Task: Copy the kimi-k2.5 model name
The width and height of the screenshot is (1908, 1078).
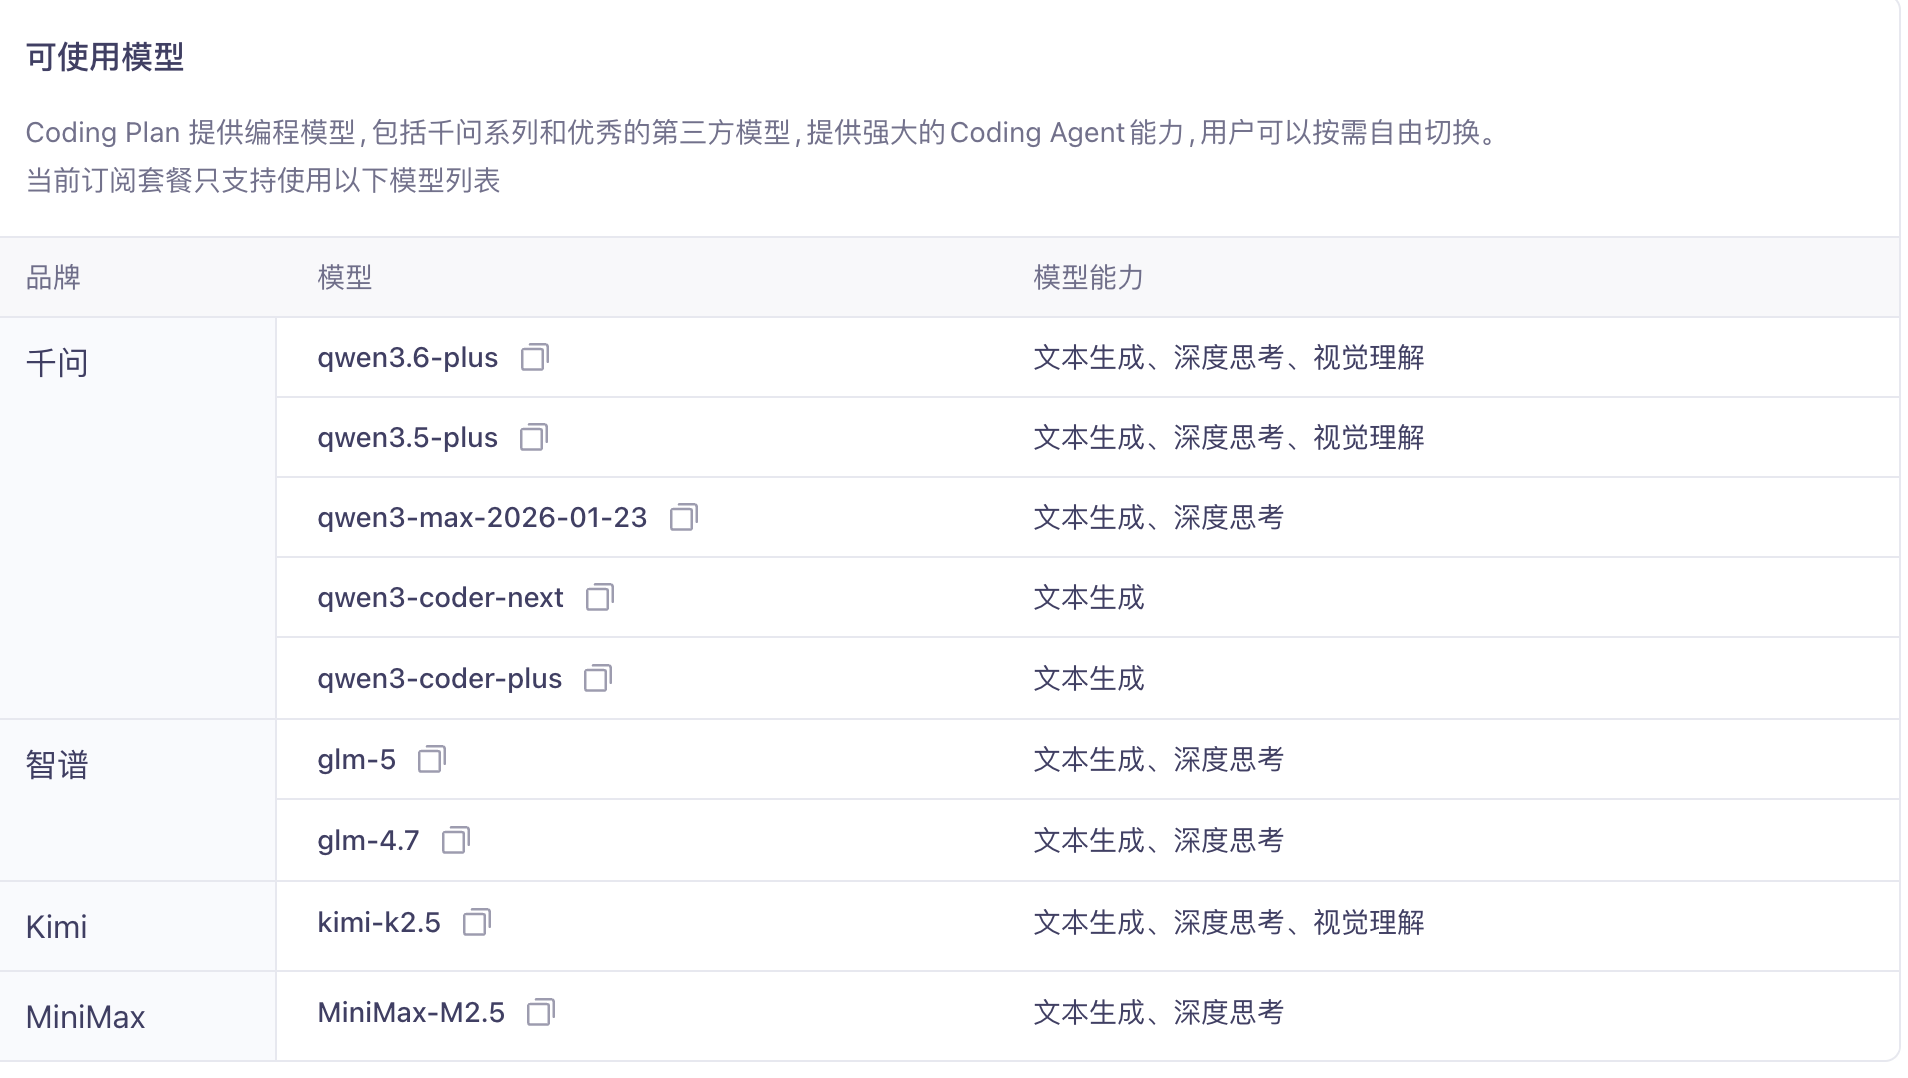Action: tap(477, 922)
